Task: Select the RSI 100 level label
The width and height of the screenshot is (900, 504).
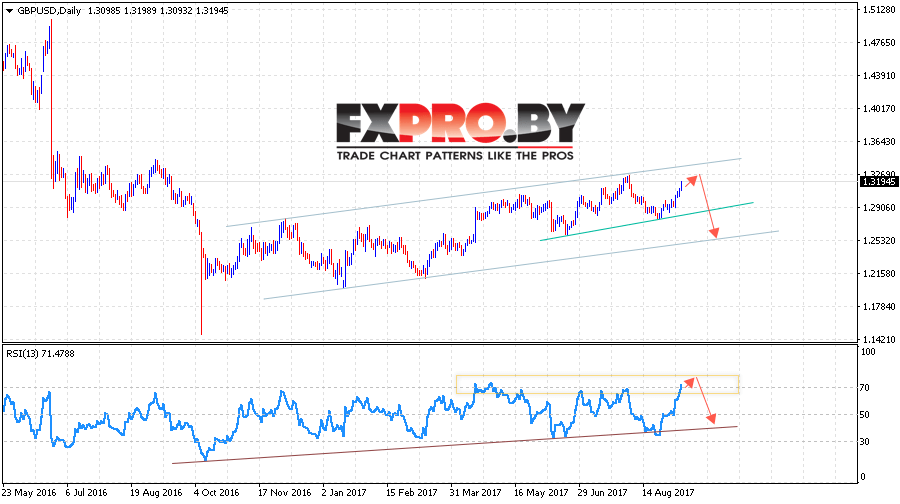Action: pos(868,351)
